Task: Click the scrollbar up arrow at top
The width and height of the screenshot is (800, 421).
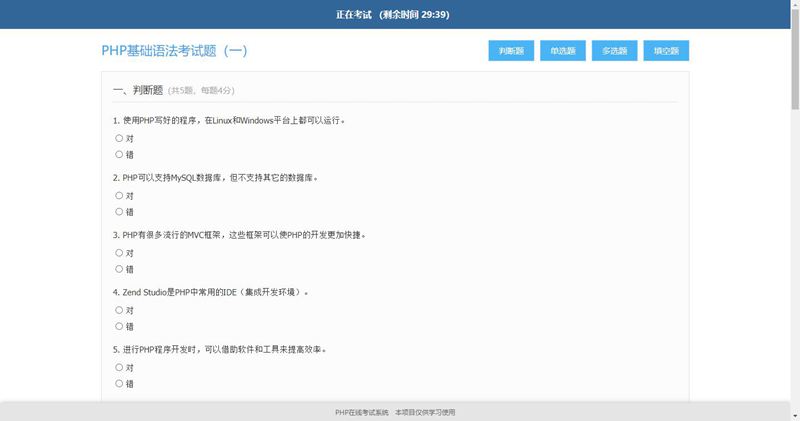Action: pyautogui.click(x=794, y=5)
